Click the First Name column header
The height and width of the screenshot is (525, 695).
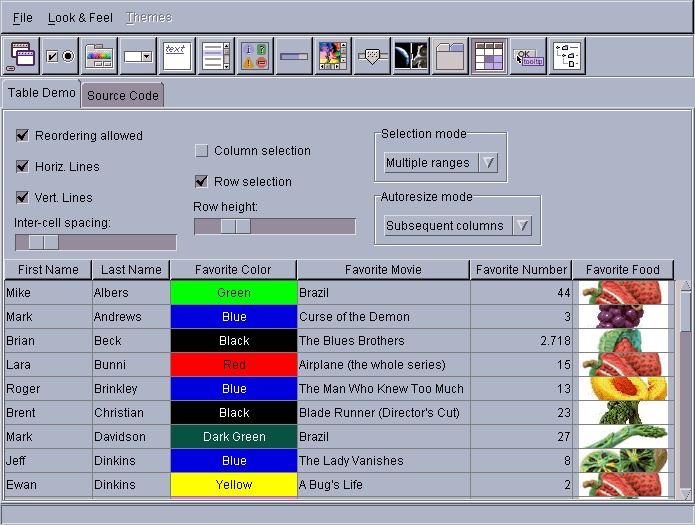(48, 270)
